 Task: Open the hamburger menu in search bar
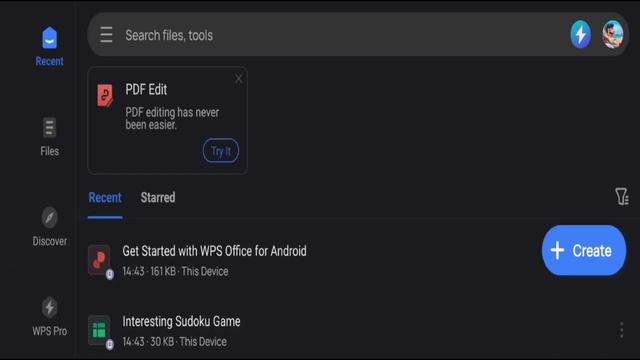pos(106,35)
